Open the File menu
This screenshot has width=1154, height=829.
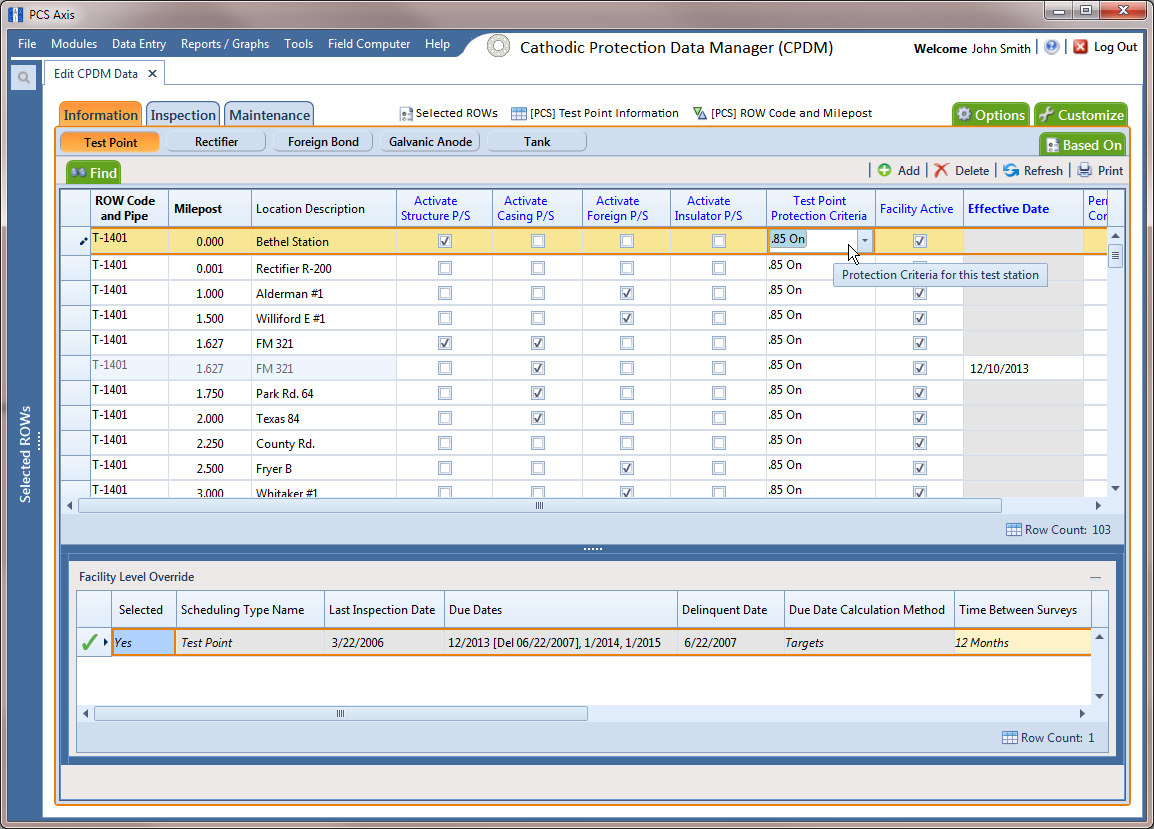tap(27, 44)
